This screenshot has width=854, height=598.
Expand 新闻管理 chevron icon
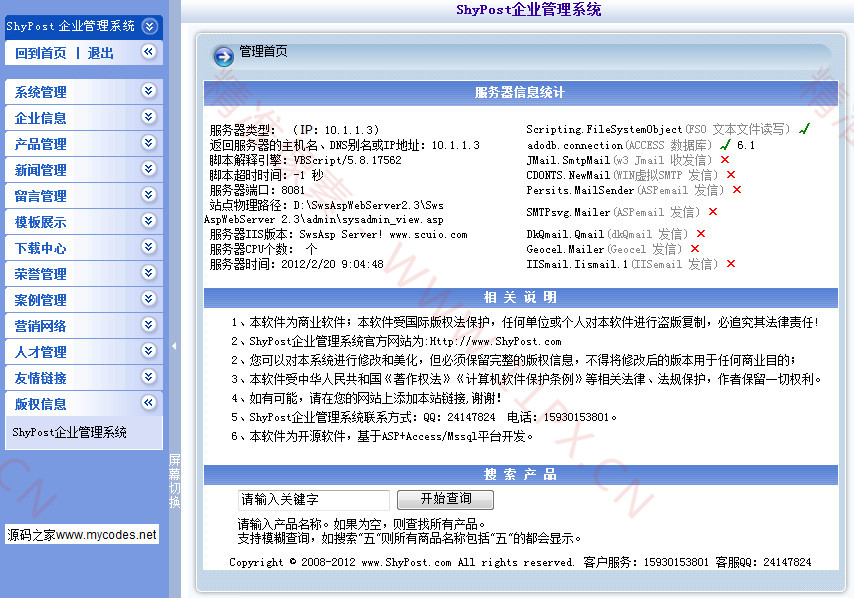[149, 169]
